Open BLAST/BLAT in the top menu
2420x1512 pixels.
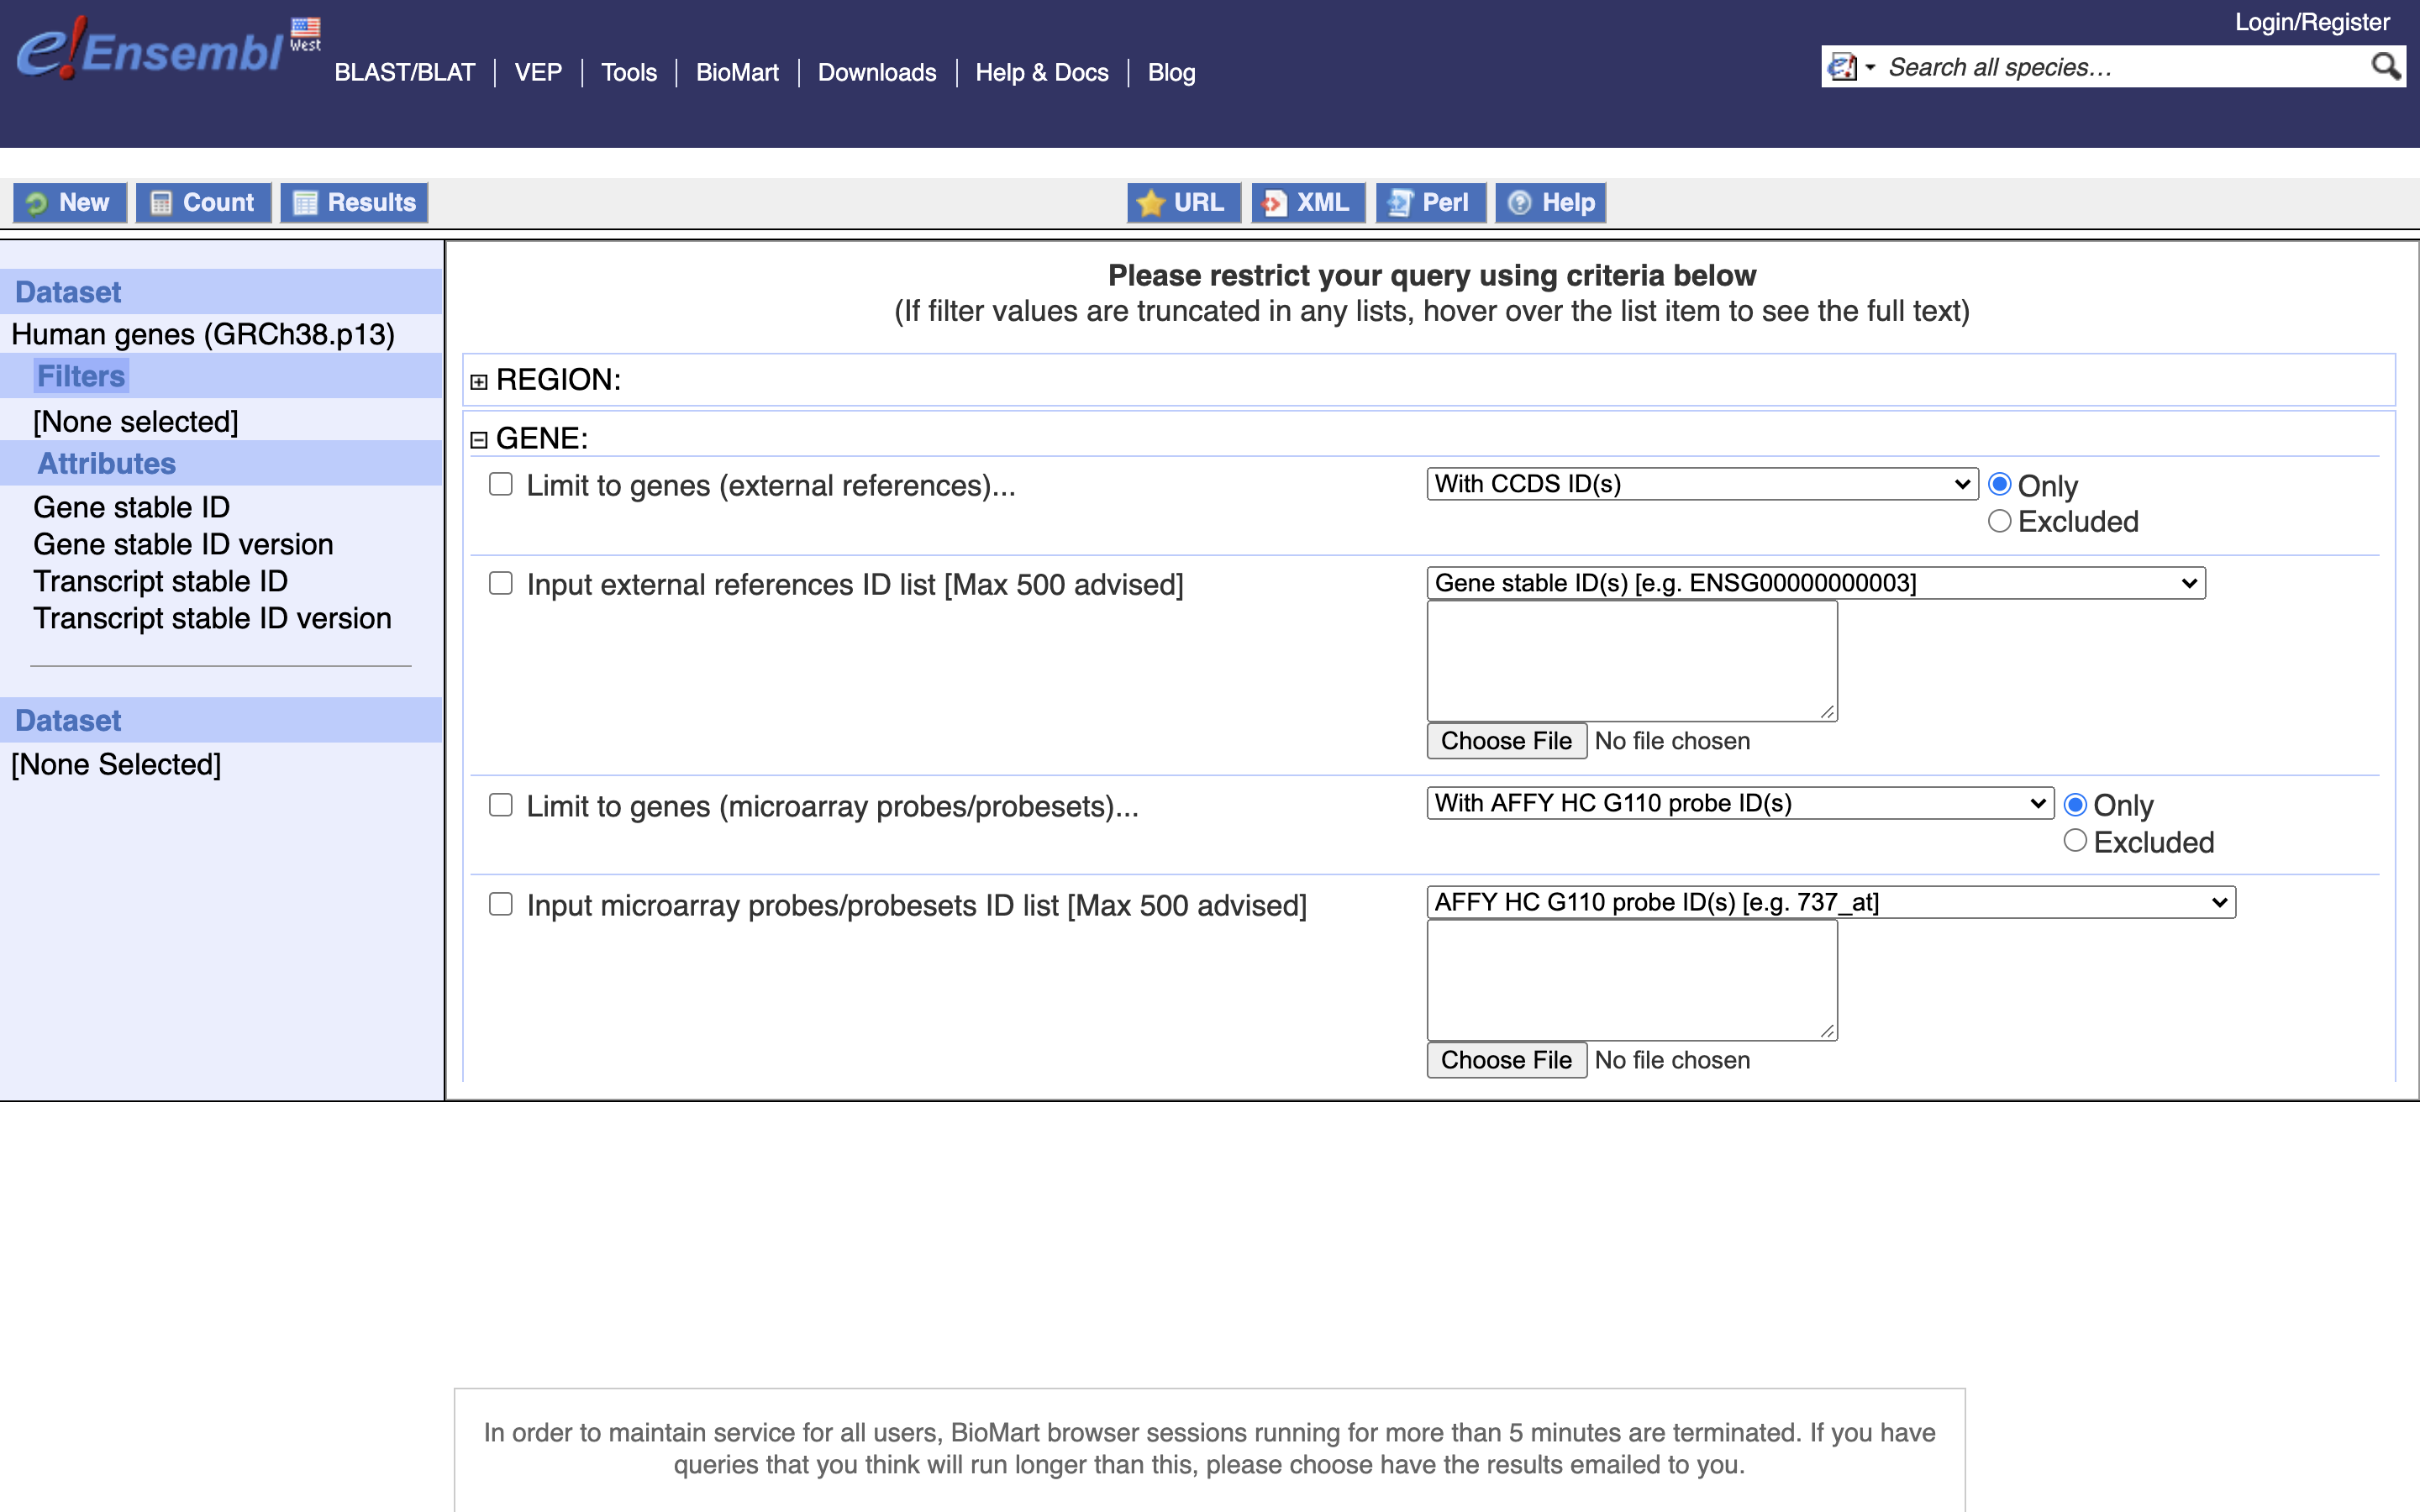(x=404, y=72)
